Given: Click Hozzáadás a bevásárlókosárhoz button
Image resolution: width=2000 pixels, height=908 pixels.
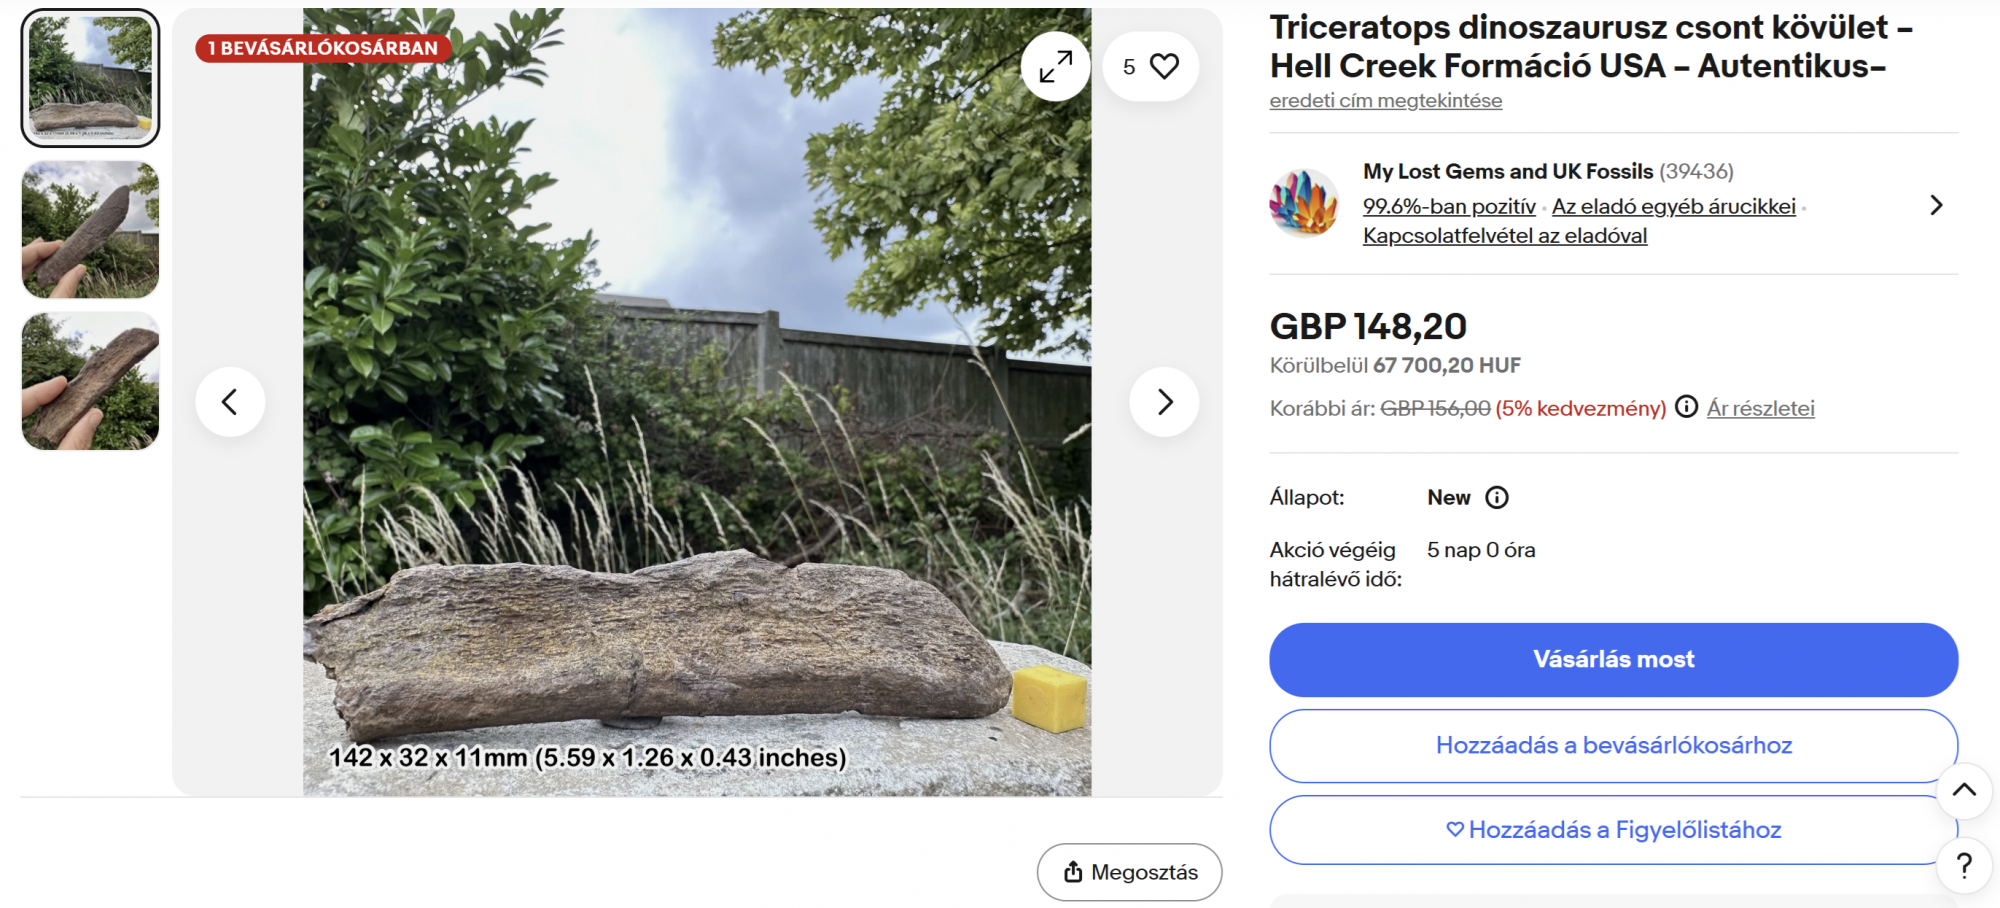Looking at the screenshot, I should 1613,745.
